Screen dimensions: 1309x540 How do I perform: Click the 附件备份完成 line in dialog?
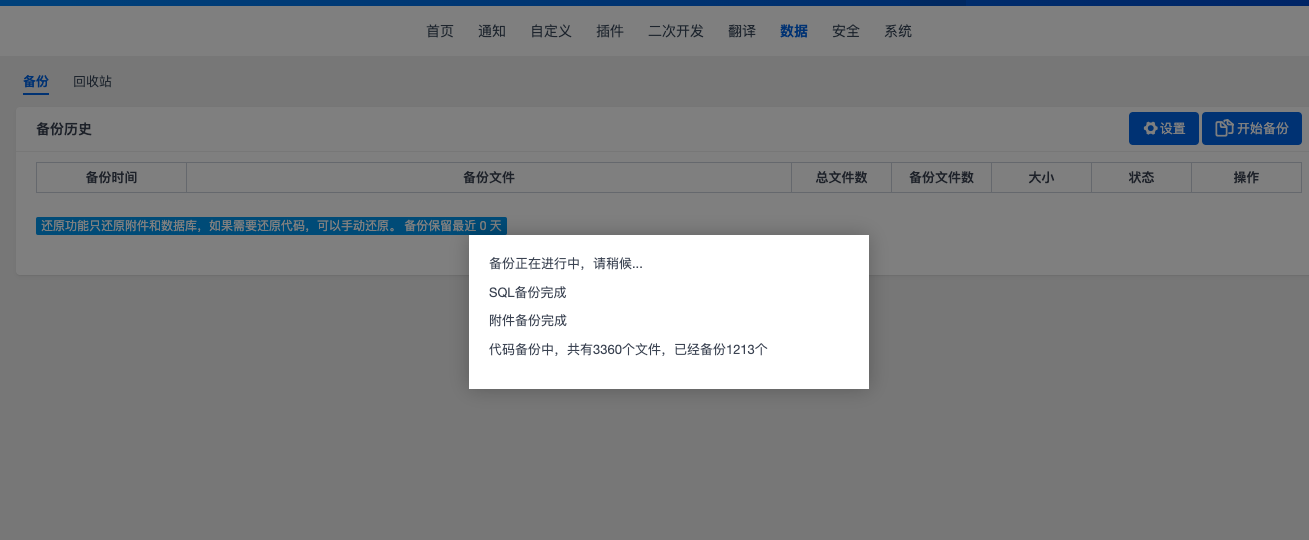528,321
